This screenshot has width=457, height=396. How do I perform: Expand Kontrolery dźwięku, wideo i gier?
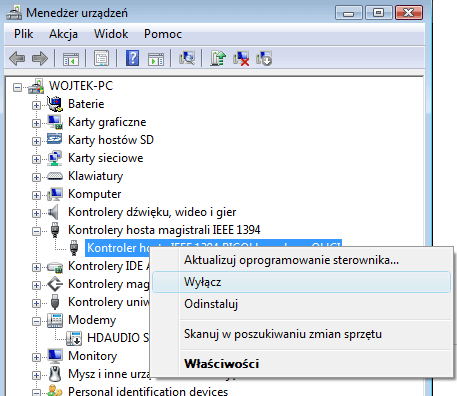[x=36, y=214]
